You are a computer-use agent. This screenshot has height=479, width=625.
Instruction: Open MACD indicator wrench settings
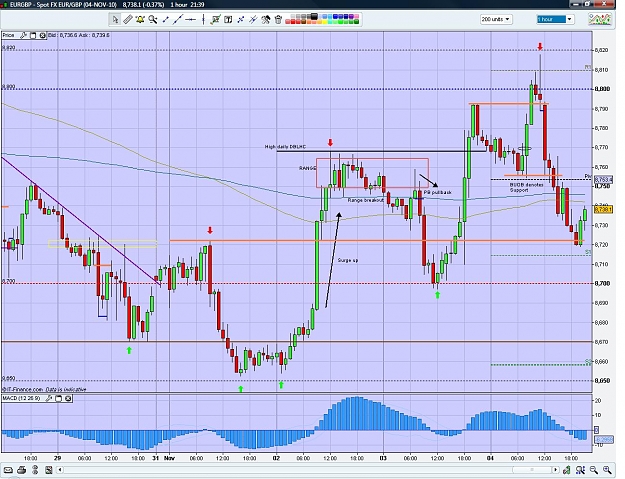coord(49,398)
